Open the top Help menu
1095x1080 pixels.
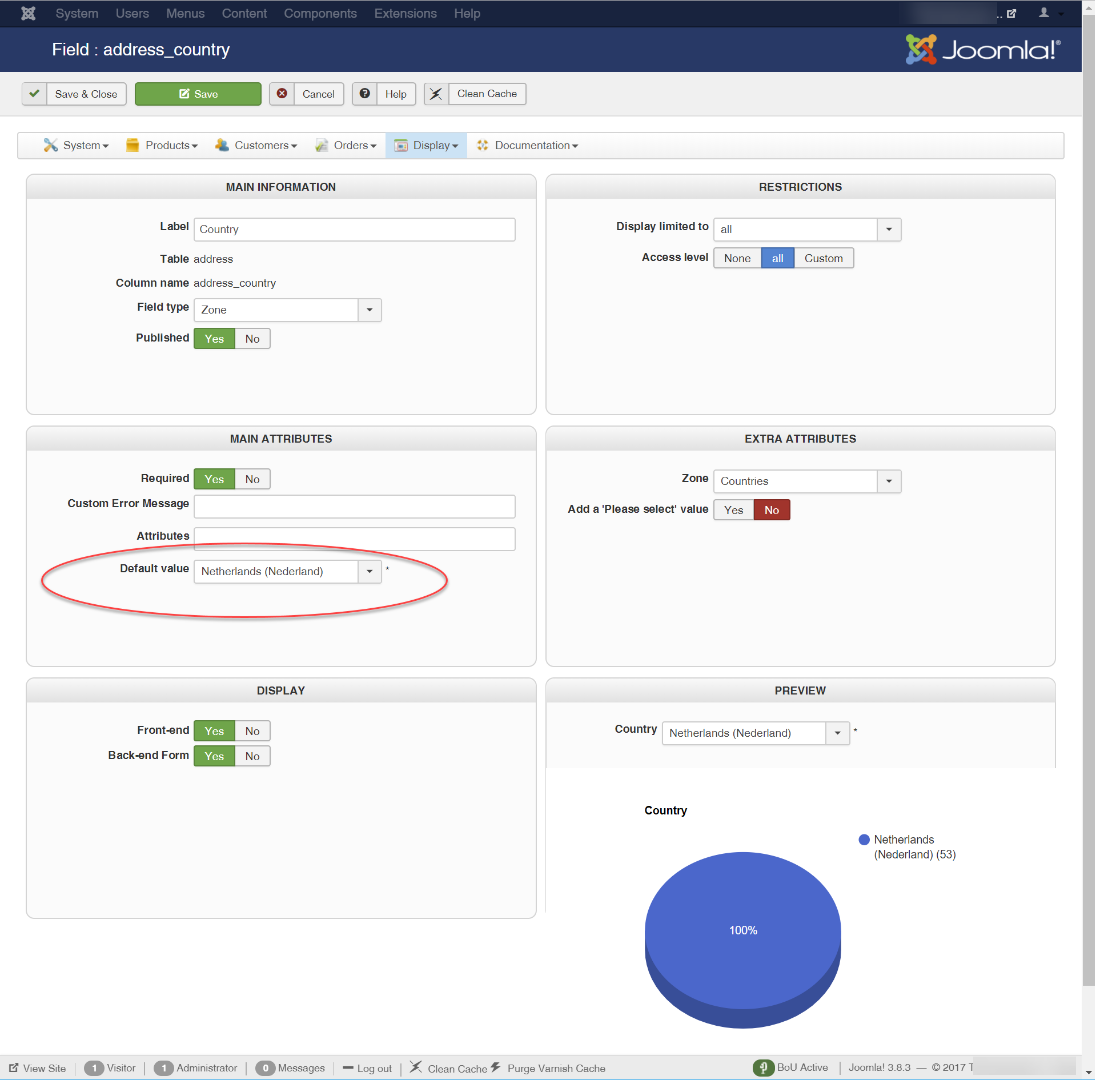click(x=467, y=13)
